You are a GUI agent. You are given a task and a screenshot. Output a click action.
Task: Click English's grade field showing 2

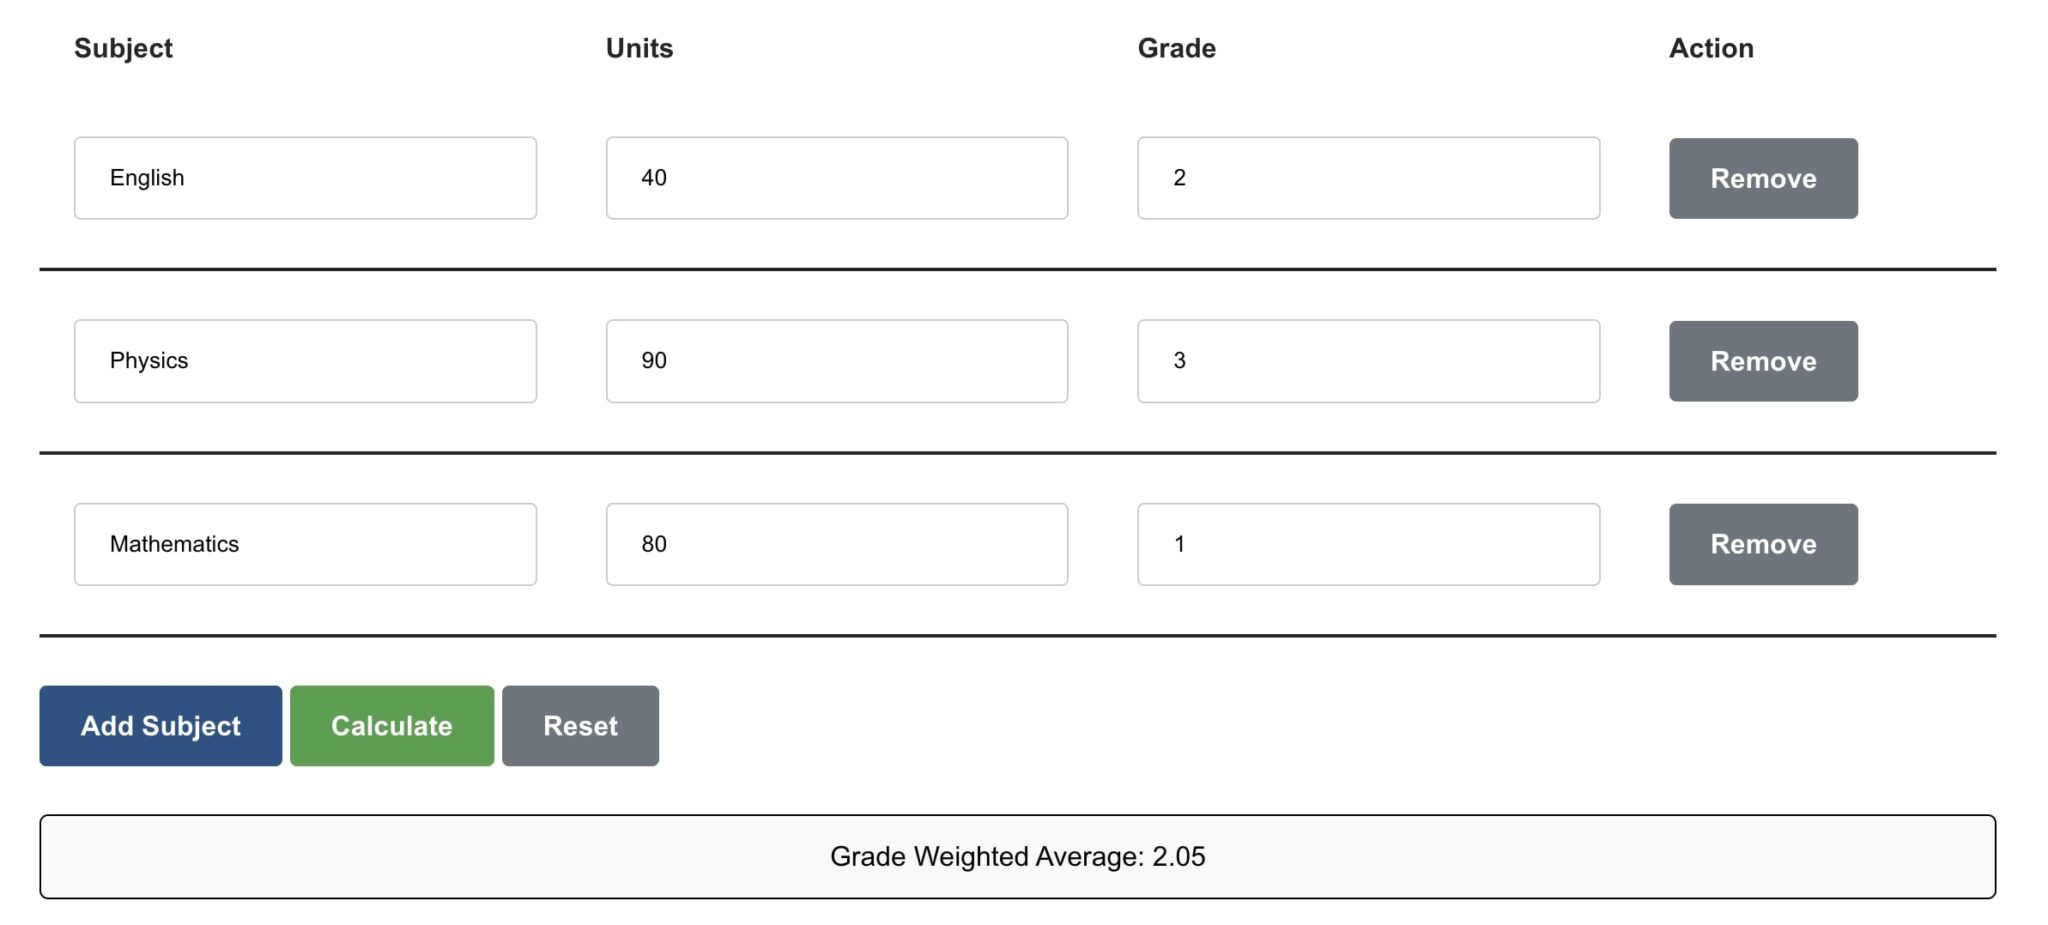click(x=1368, y=177)
